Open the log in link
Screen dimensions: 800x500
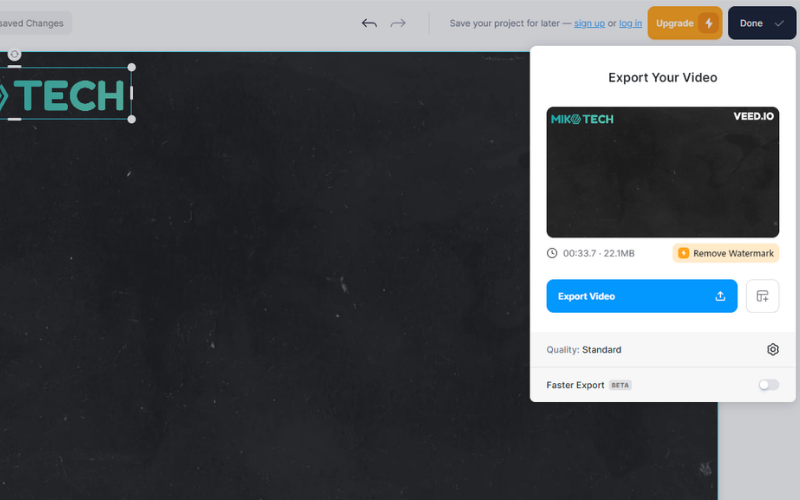point(630,23)
